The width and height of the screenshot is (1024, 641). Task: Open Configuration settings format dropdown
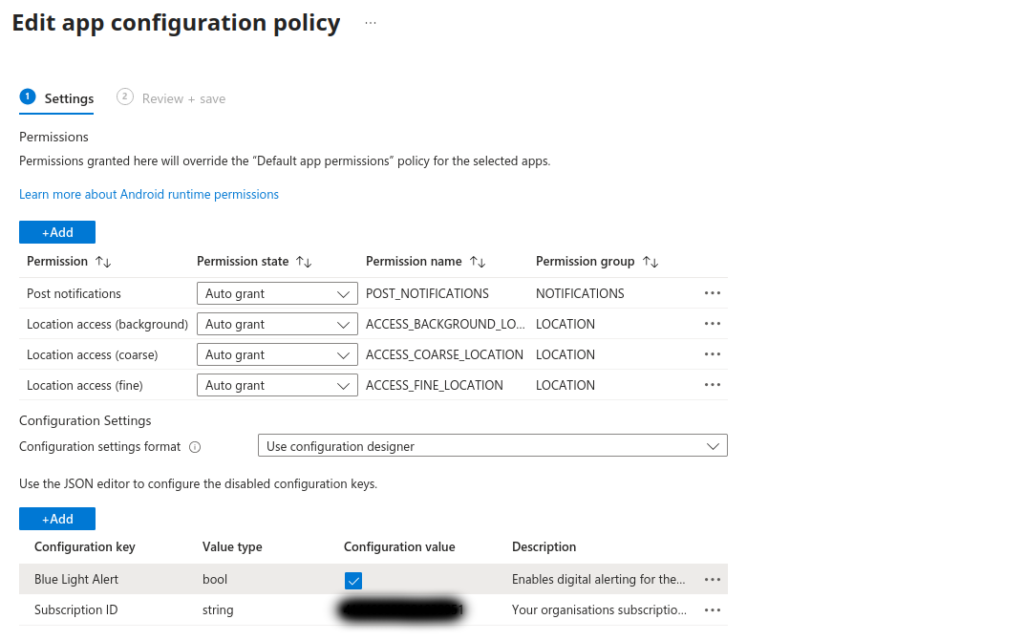coord(492,446)
